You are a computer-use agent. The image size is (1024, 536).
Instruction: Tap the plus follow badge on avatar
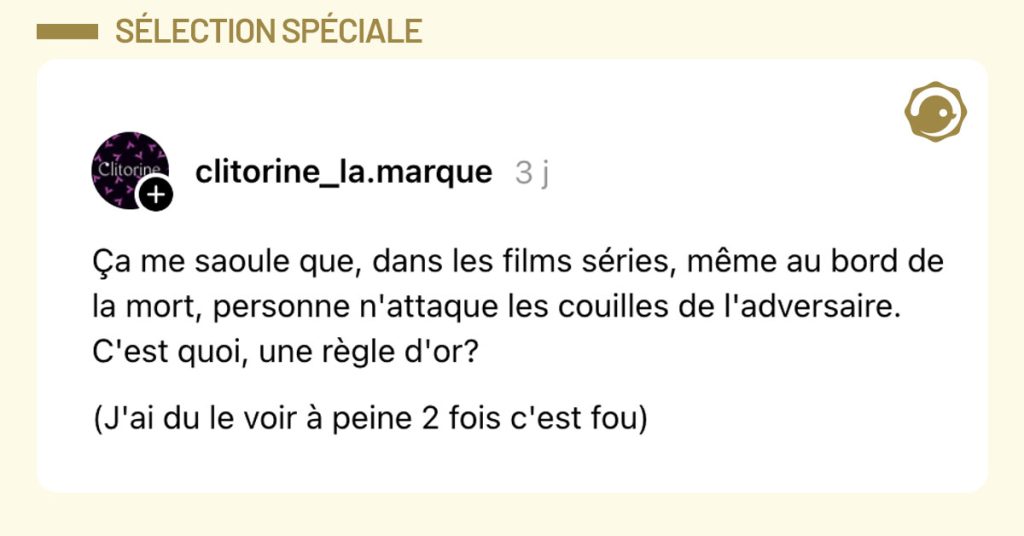click(x=155, y=195)
